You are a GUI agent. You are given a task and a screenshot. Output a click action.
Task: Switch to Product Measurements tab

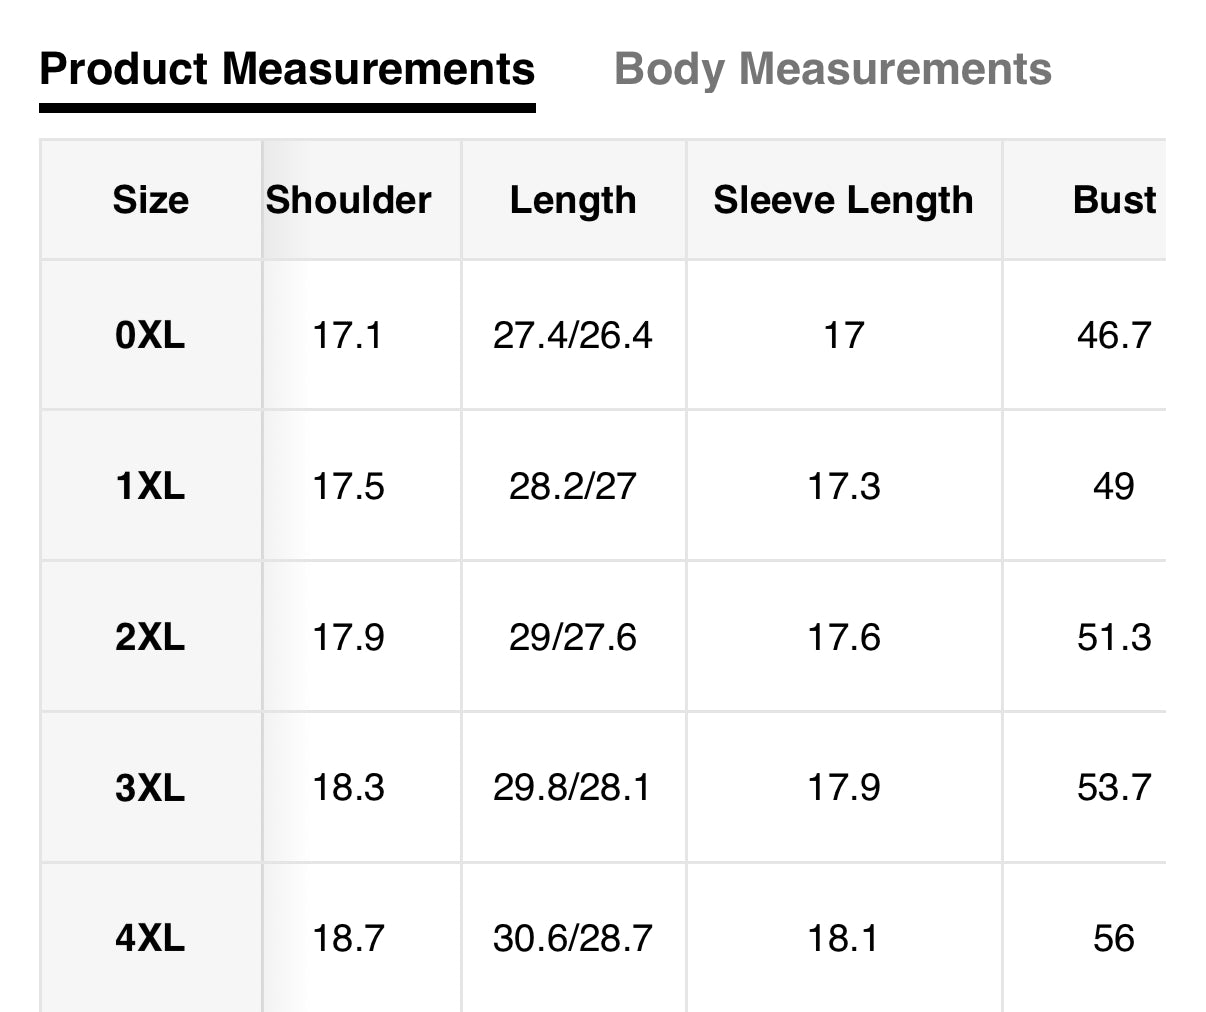tap(287, 70)
